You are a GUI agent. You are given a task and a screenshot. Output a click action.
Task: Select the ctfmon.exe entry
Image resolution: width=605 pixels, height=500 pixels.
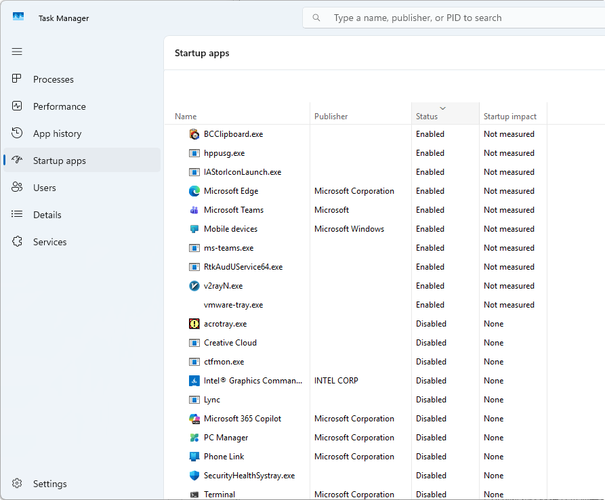[224, 362]
